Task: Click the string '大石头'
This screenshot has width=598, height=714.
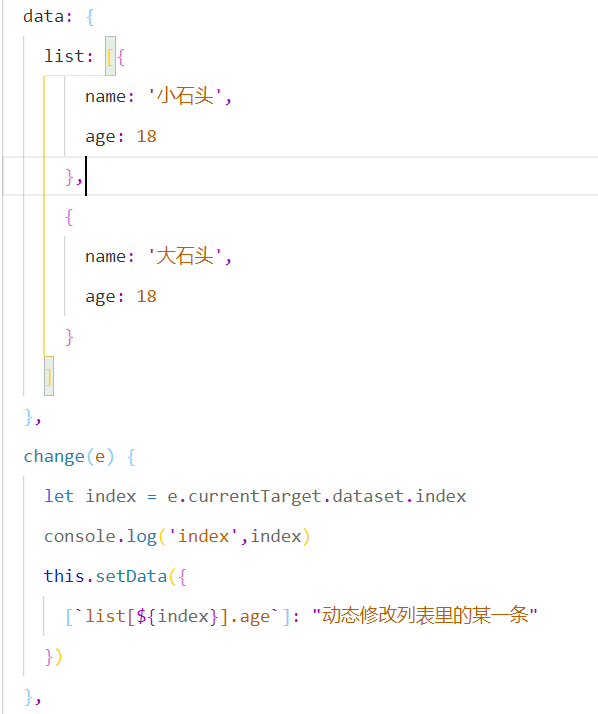Action: pos(185,256)
